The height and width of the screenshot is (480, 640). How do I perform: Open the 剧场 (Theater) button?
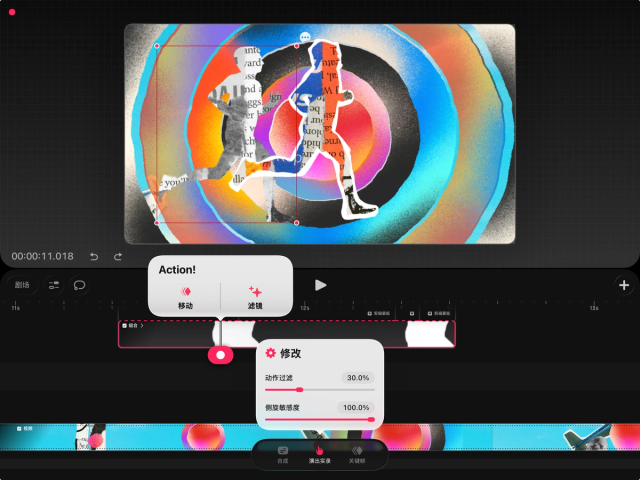(22, 285)
